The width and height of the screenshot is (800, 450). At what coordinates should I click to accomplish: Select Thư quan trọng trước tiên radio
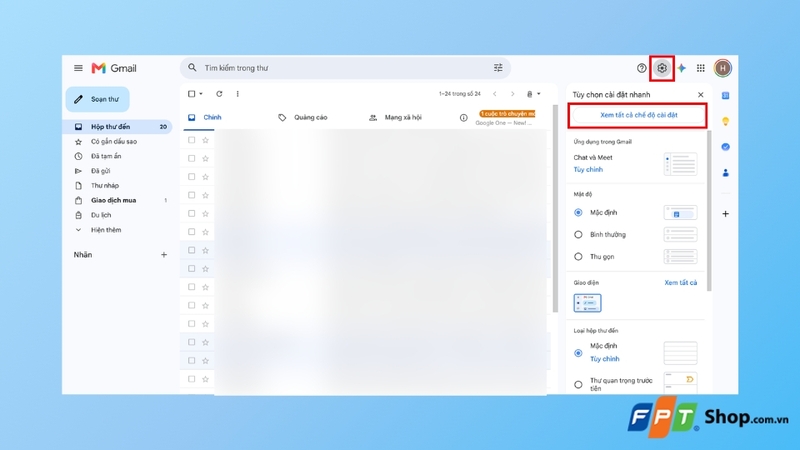pos(578,385)
